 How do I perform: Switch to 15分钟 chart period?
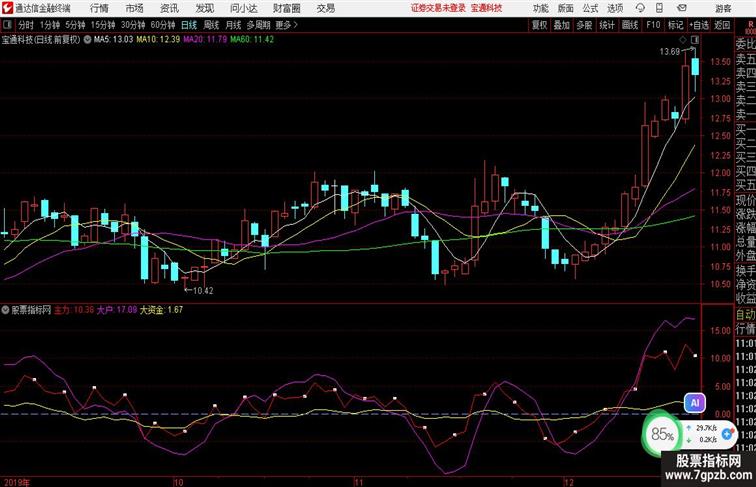click(103, 25)
